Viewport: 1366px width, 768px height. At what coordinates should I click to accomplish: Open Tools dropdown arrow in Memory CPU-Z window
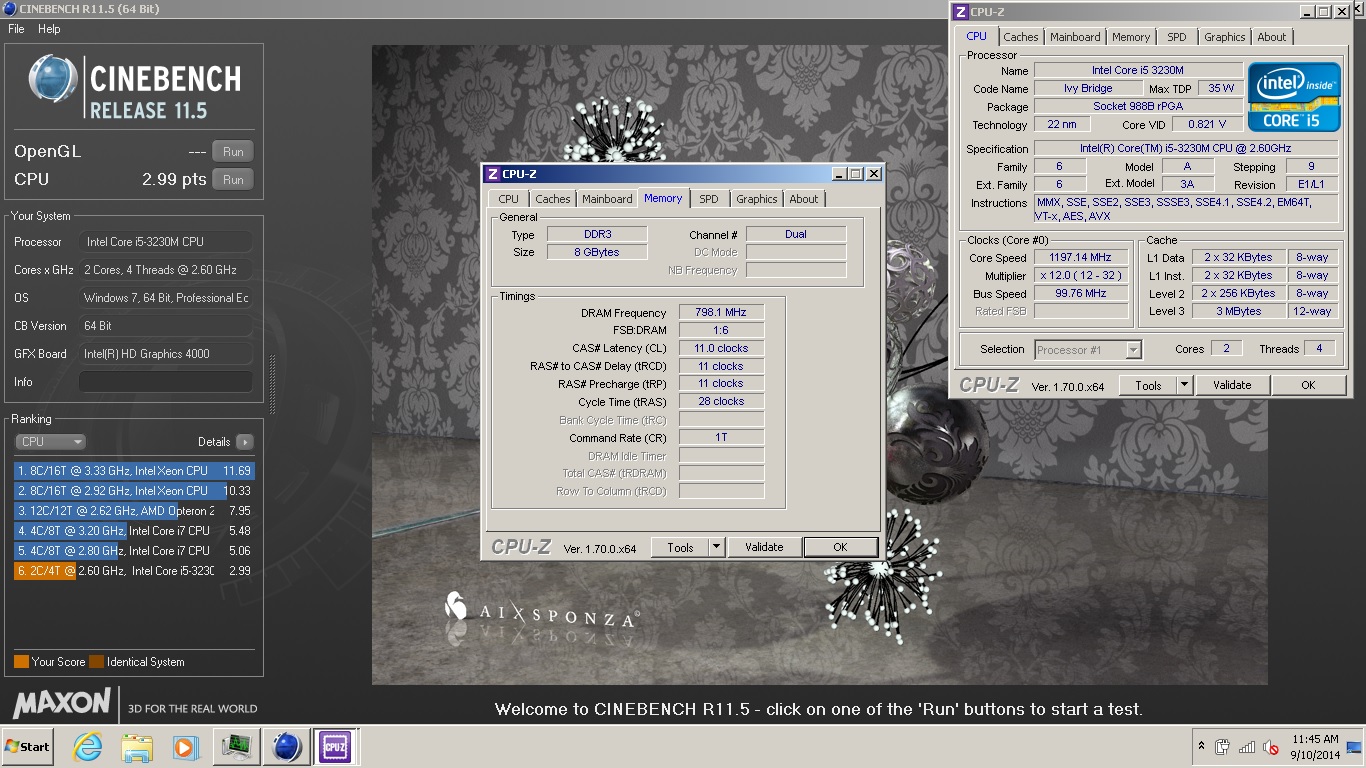pos(716,547)
